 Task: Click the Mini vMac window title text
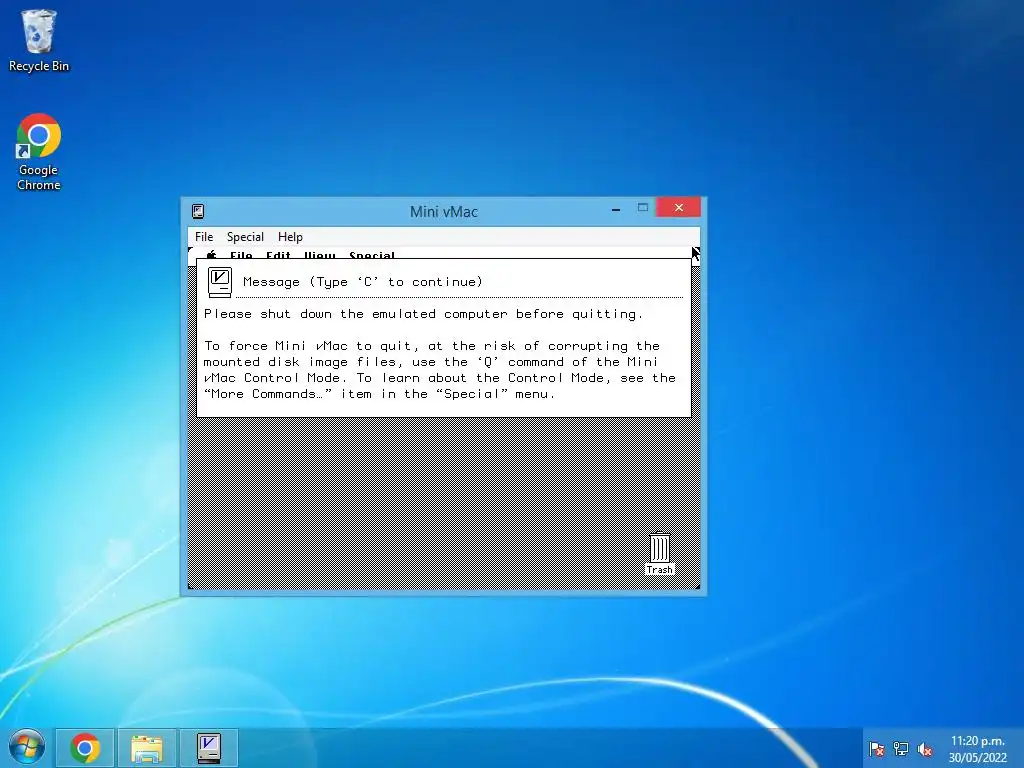click(x=443, y=212)
